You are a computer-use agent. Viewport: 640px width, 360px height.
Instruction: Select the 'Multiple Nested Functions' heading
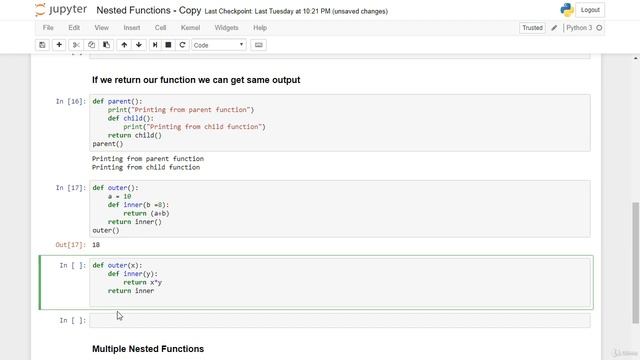[x=148, y=349]
